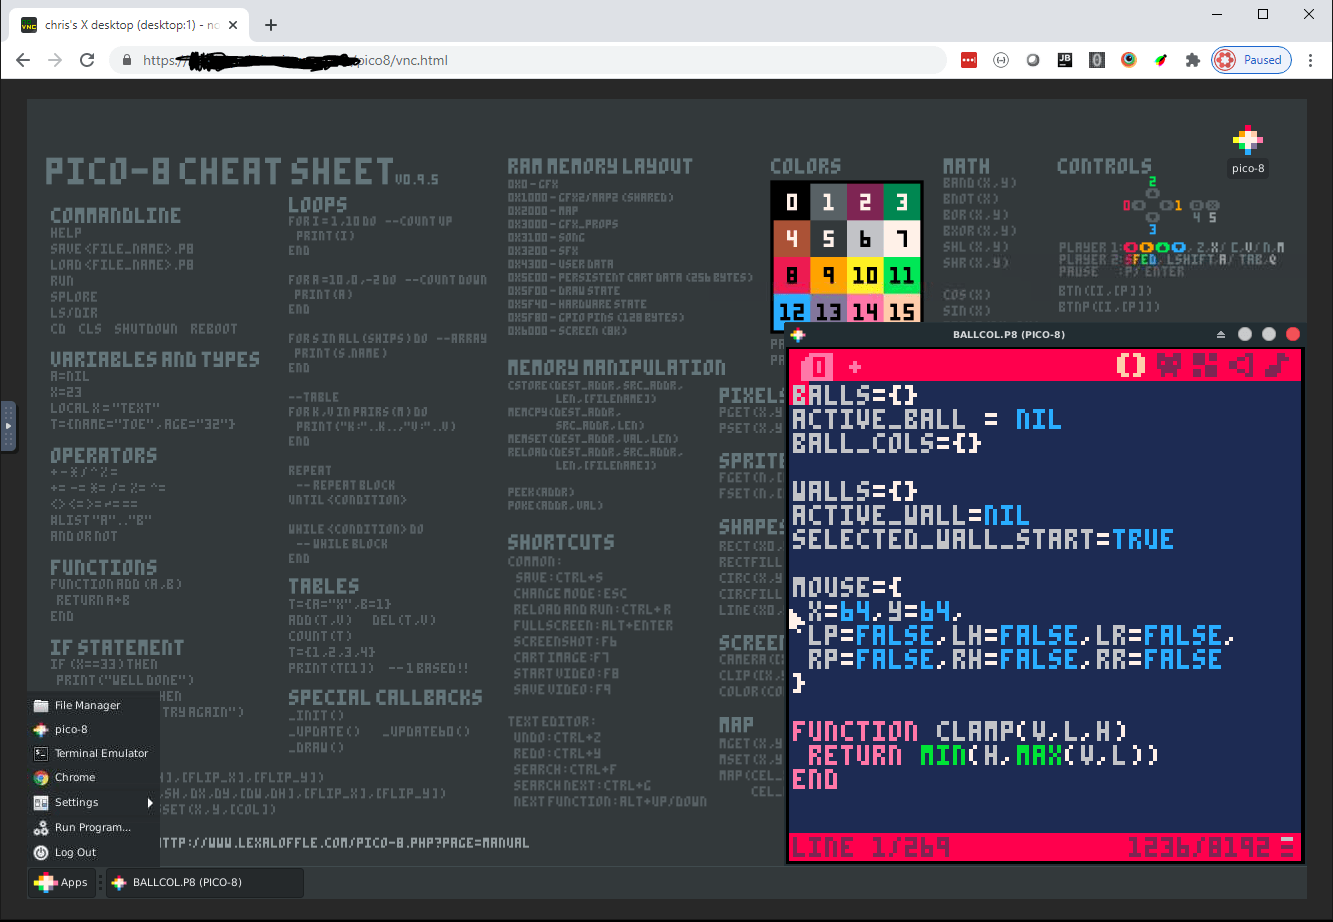Open the SFX editor (speaker icon)
This screenshot has height=922, width=1333.
pos(1241,365)
